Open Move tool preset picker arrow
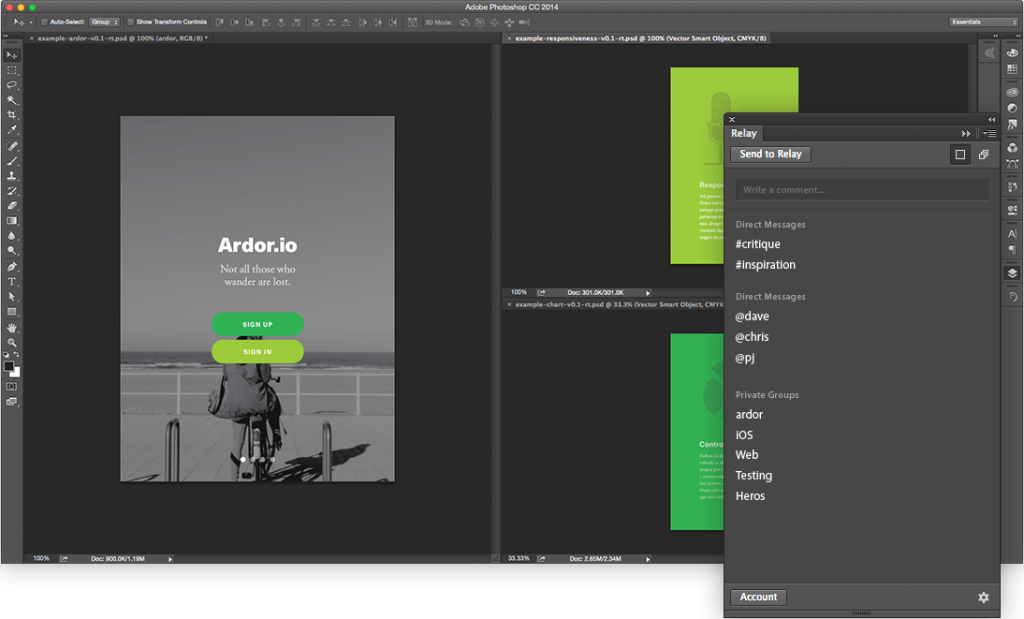The height and width of the screenshot is (619, 1024). point(30,22)
